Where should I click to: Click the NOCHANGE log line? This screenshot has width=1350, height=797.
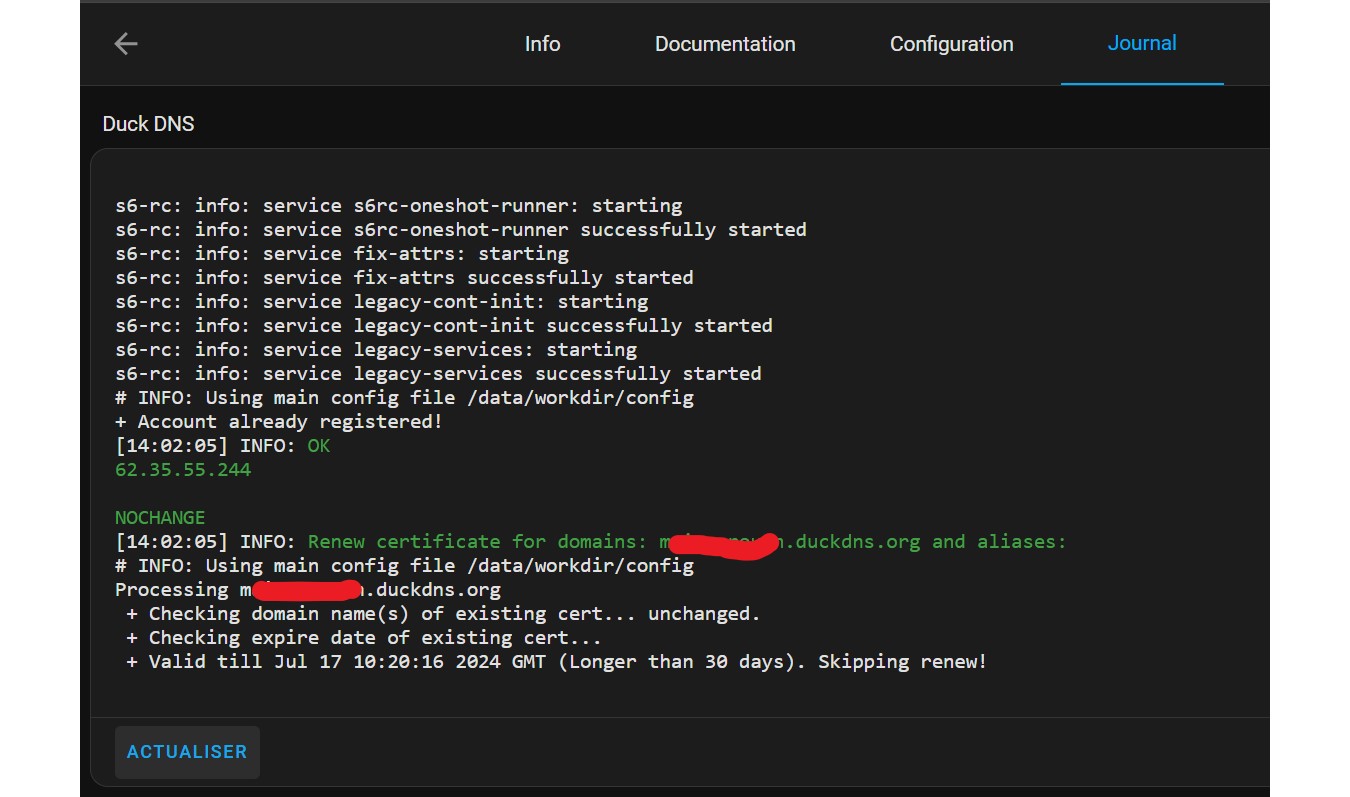160,518
